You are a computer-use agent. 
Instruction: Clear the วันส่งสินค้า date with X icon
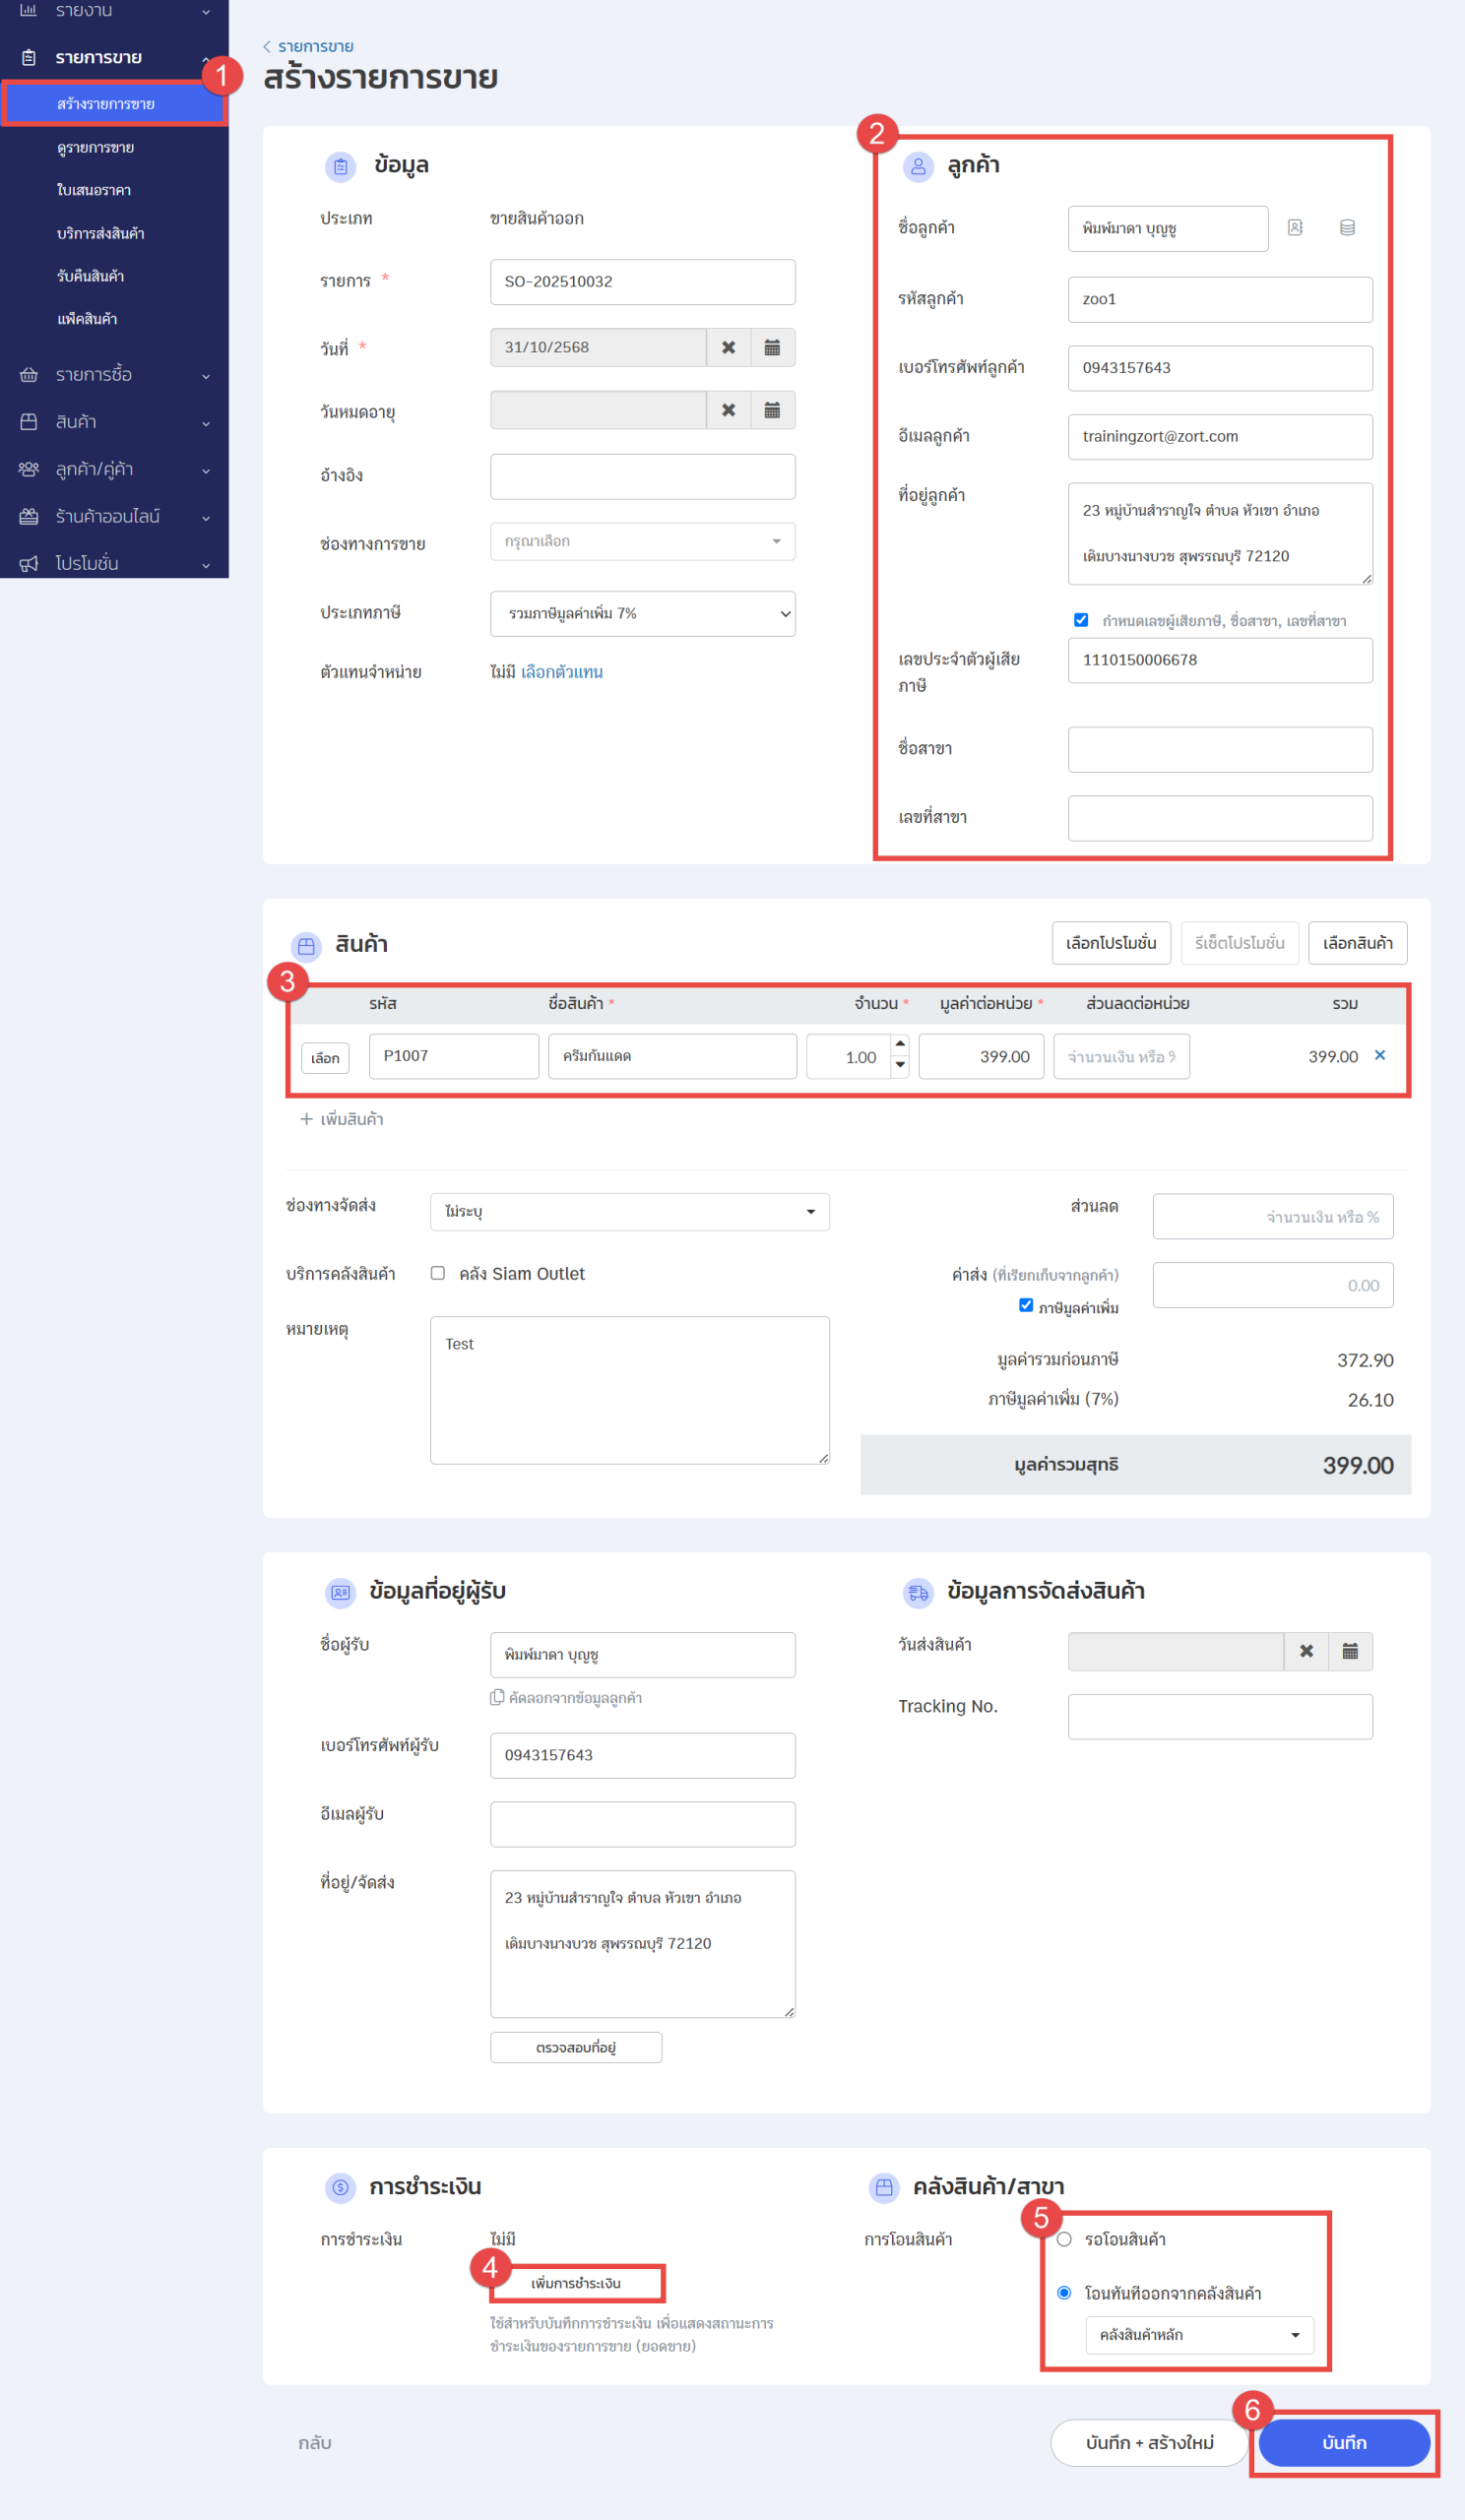click(1305, 1651)
